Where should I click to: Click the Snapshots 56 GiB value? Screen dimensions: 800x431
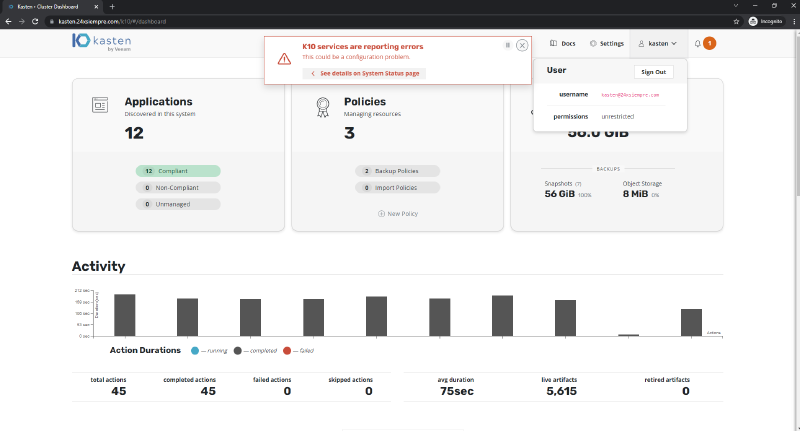pyautogui.click(x=560, y=194)
